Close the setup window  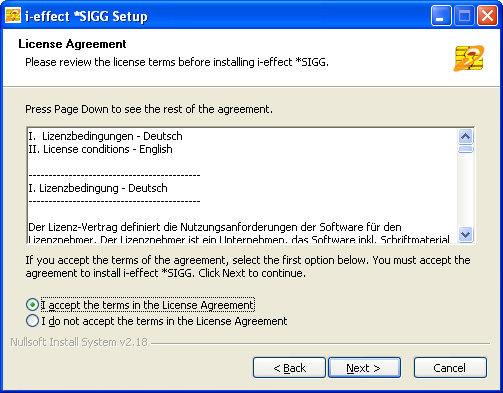tap(487, 16)
